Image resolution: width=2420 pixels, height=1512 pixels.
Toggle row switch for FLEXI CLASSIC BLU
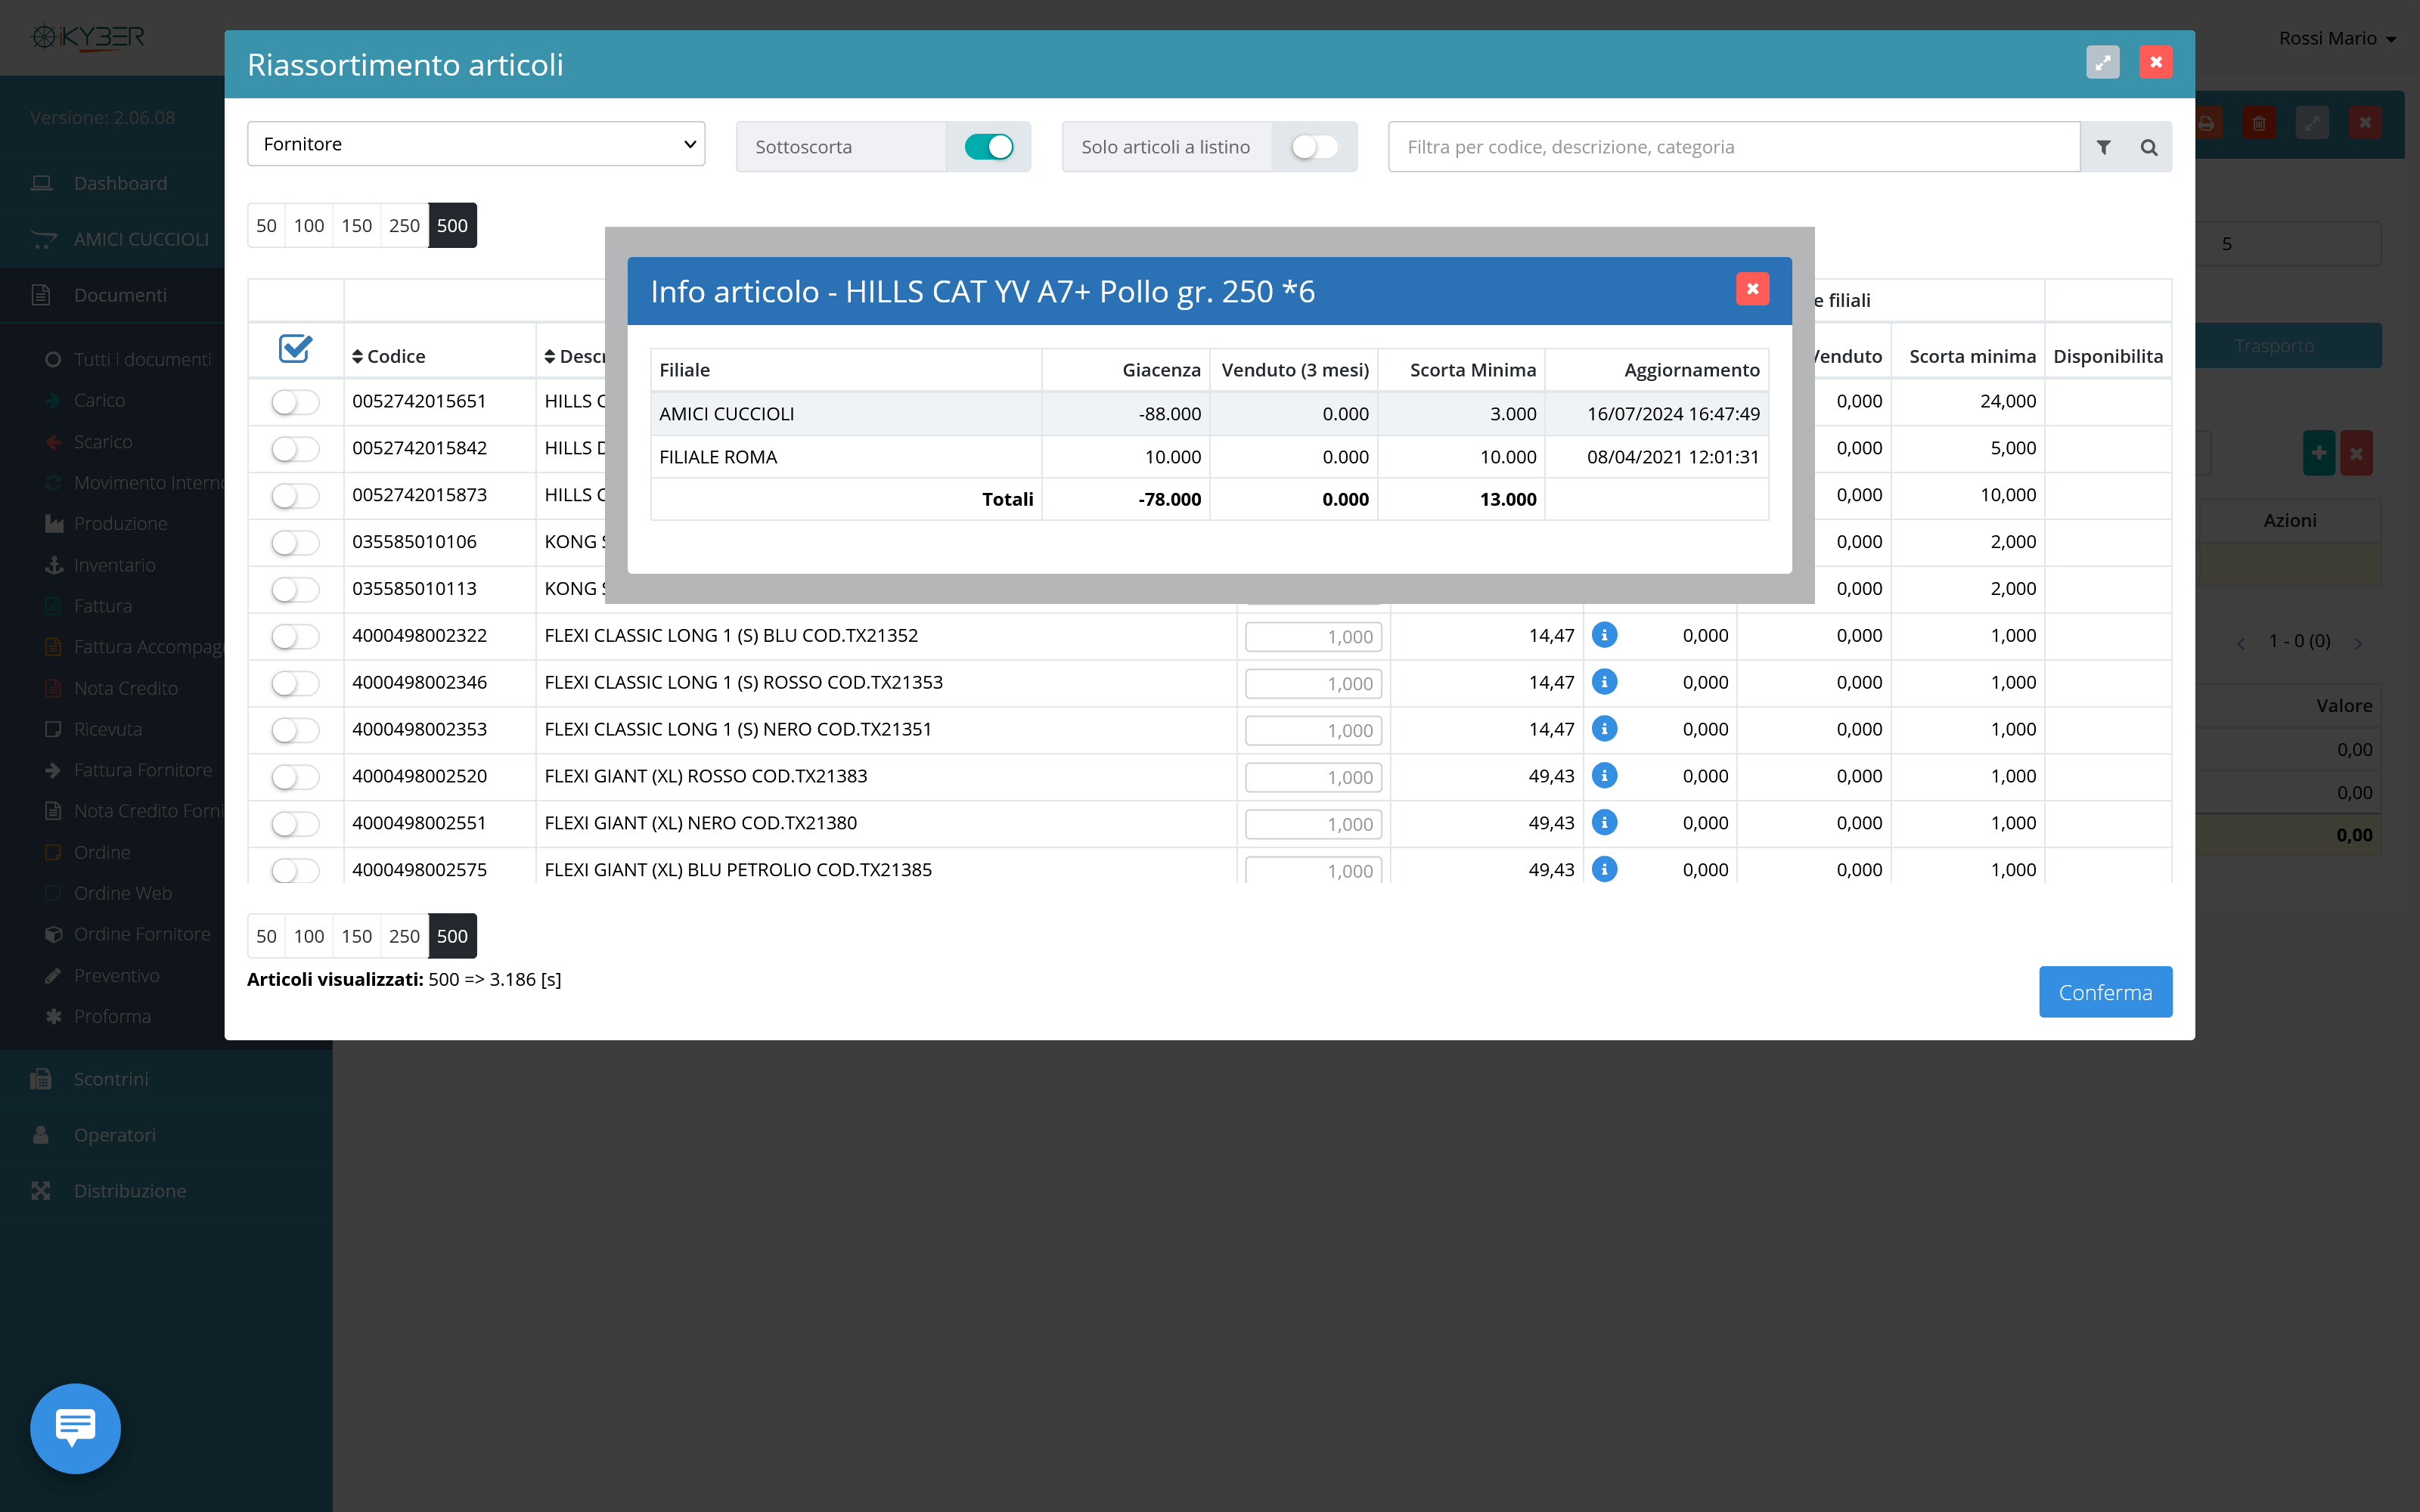click(x=295, y=637)
